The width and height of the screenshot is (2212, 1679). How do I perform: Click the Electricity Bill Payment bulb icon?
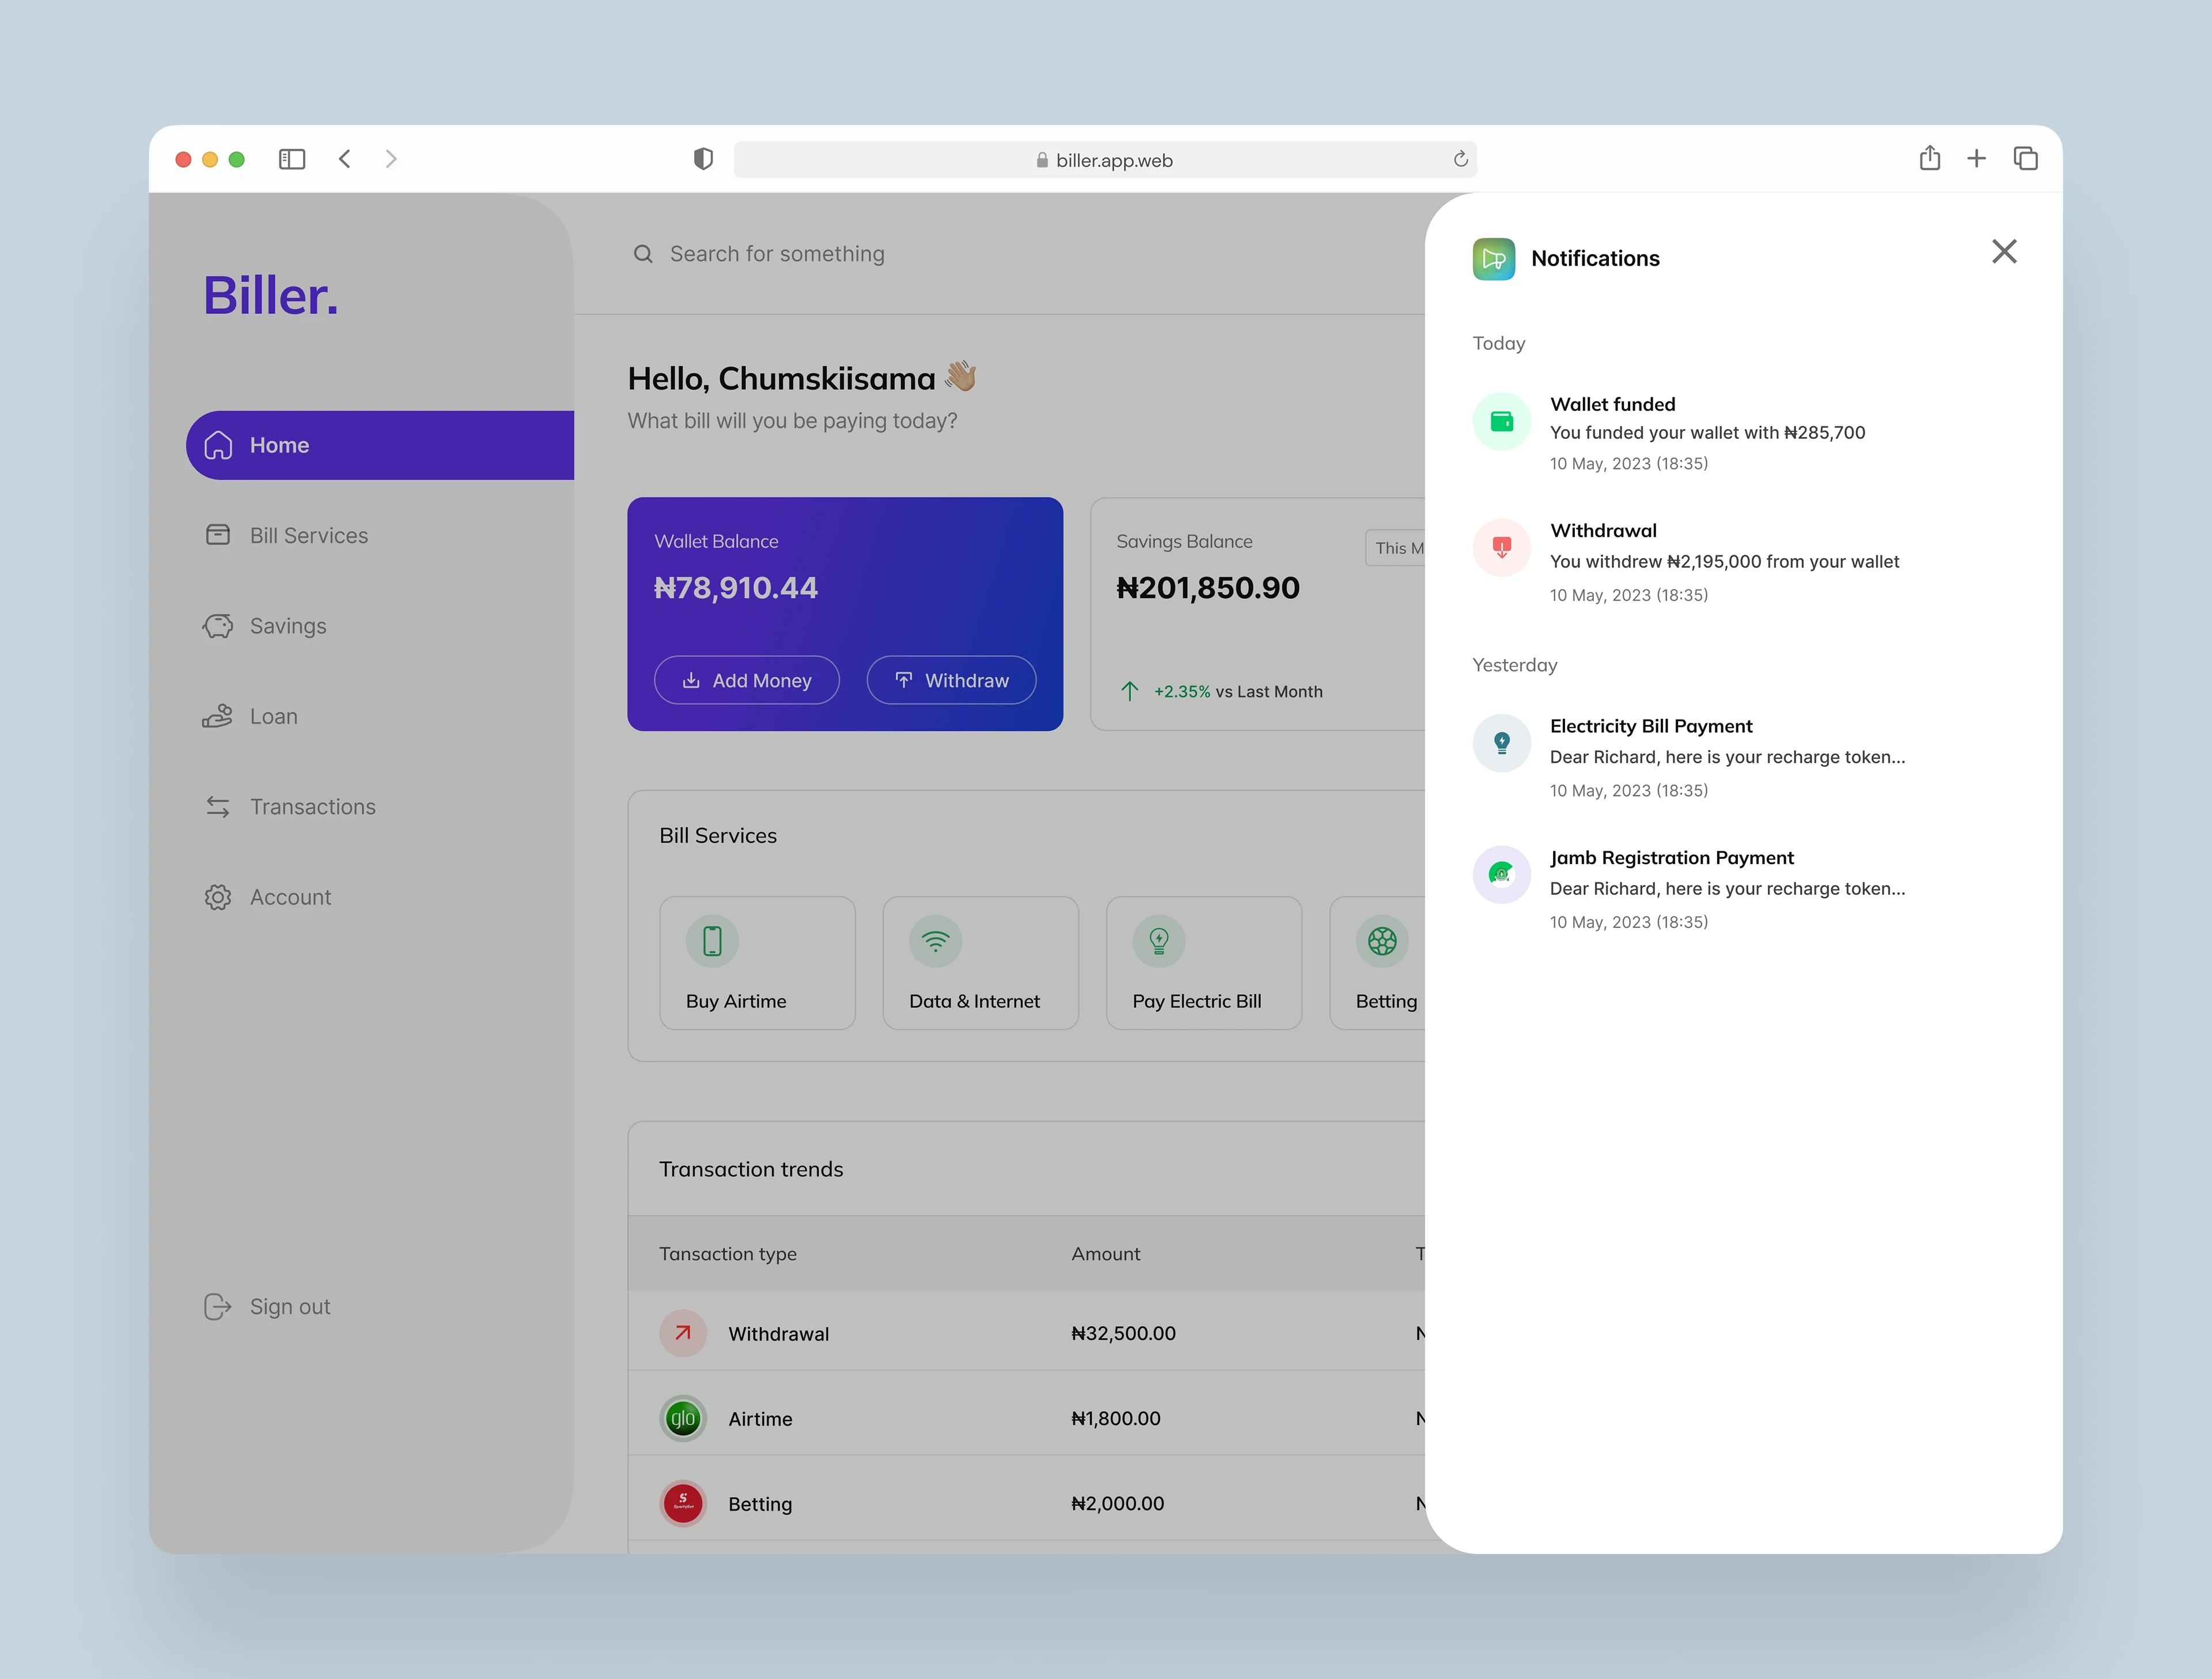1501,743
